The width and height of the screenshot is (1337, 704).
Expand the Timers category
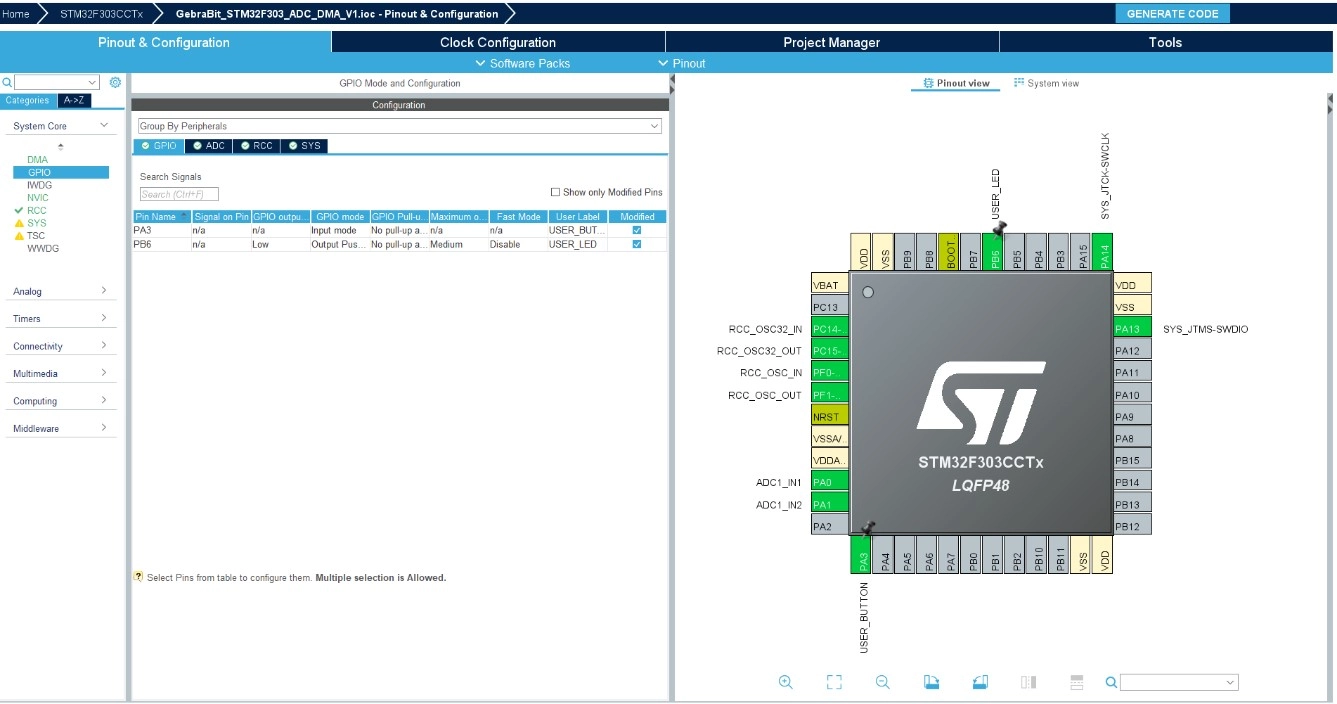(104, 318)
